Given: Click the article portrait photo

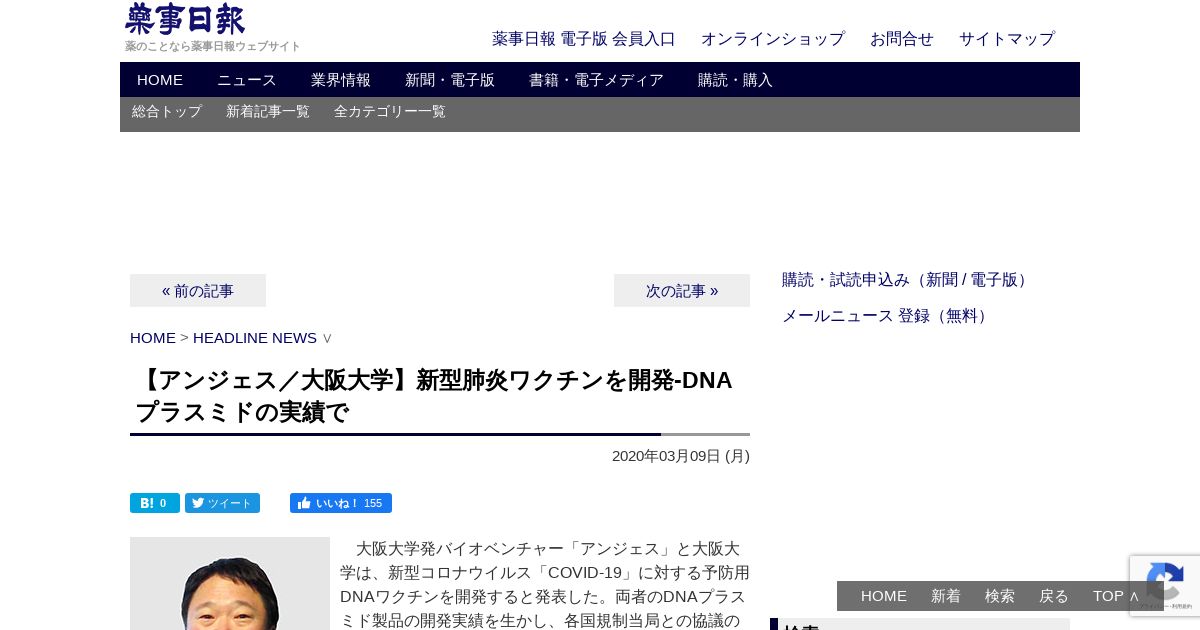Looking at the screenshot, I should [230, 584].
